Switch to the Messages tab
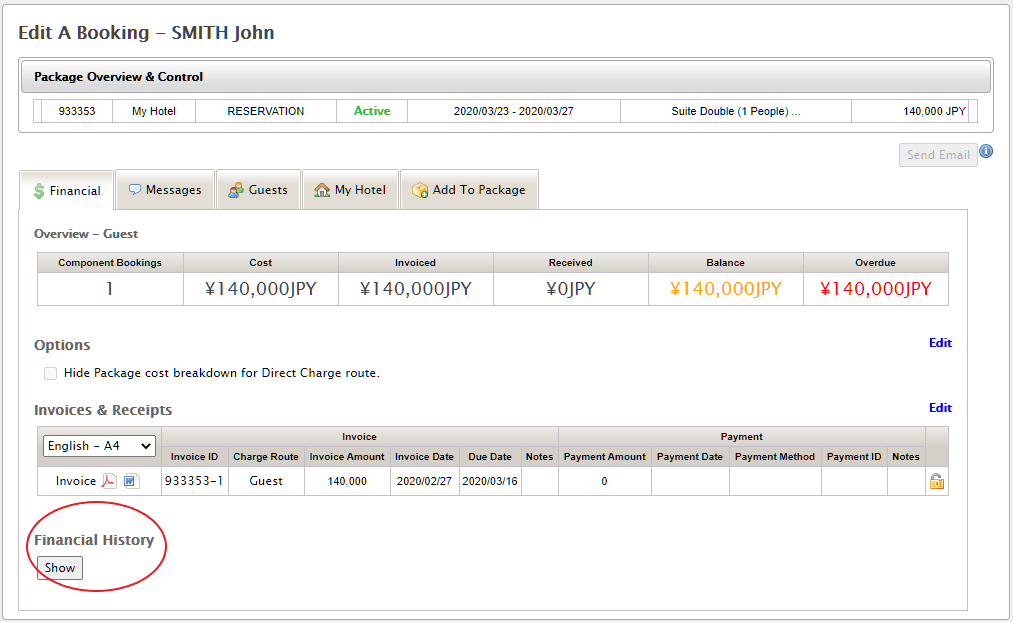This screenshot has width=1013, height=622. point(165,189)
